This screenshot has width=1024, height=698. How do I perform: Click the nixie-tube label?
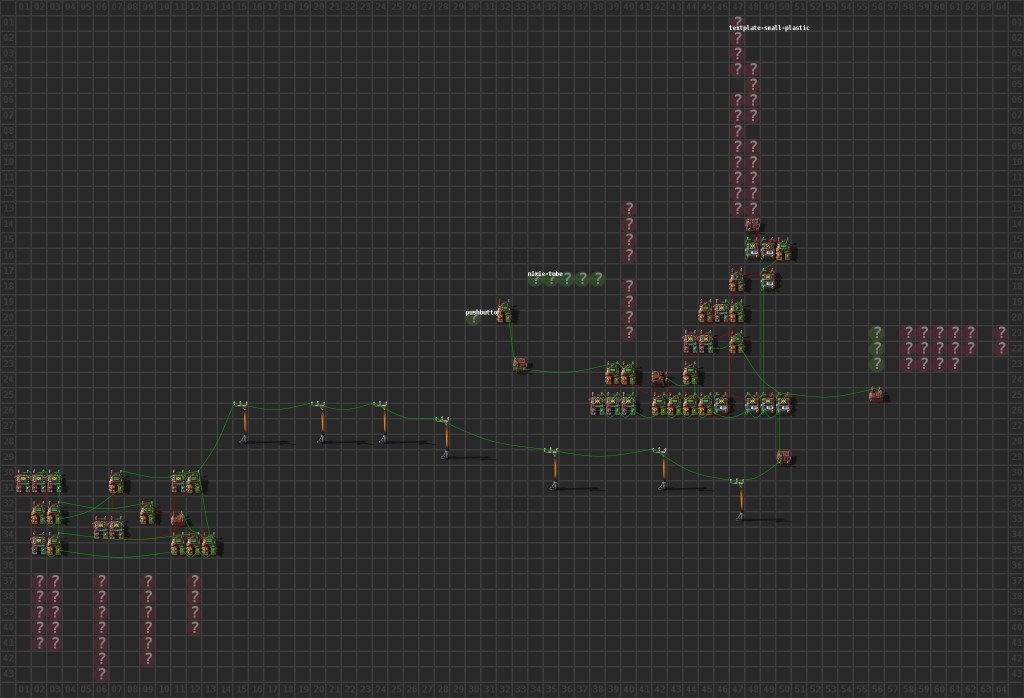(x=545, y=274)
